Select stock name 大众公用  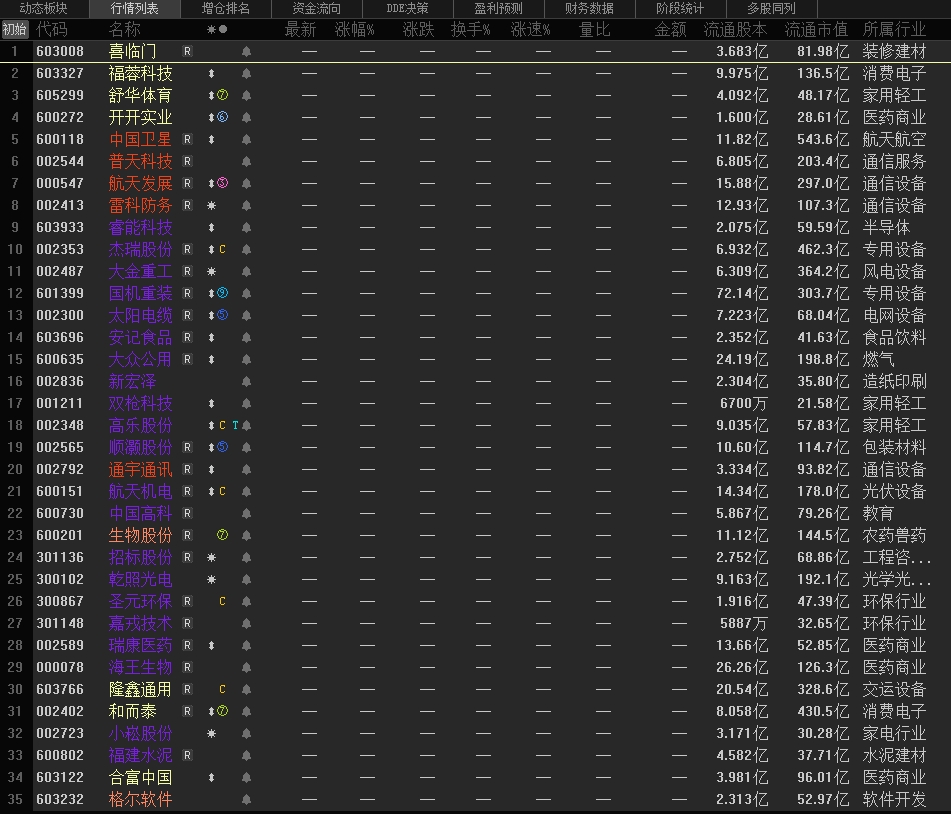(140, 359)
